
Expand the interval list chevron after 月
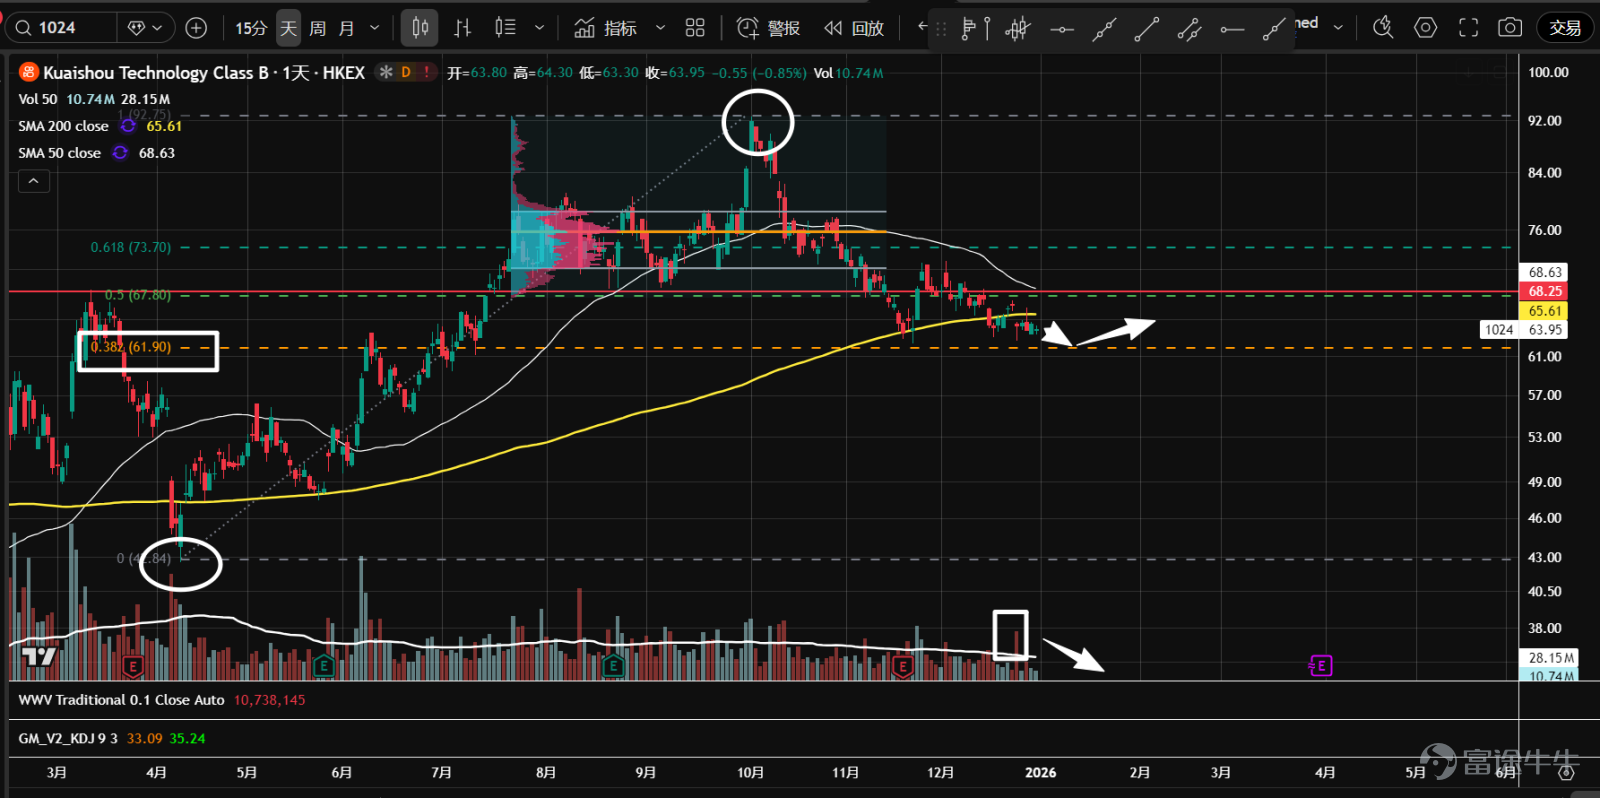coord(374,28)
